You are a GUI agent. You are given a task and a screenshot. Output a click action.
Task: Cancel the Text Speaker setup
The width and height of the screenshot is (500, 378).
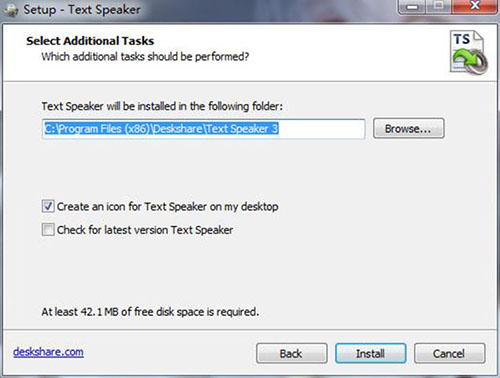tap(450, 353)
